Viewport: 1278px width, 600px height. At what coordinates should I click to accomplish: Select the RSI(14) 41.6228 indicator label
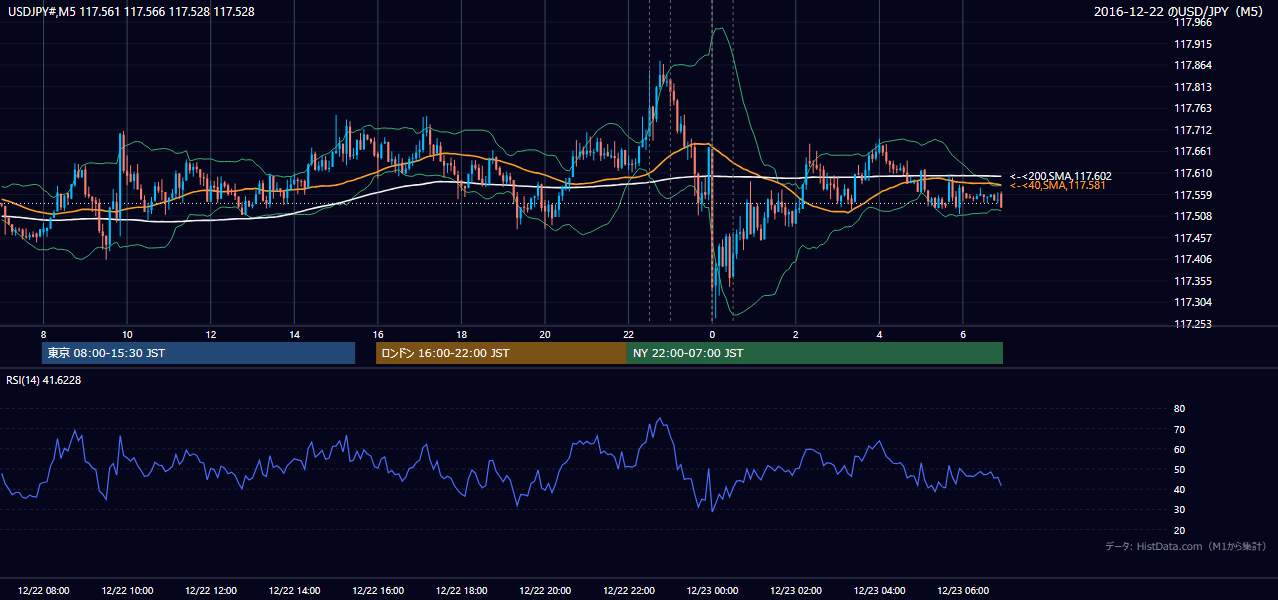pyautogui.click(x=44, y=380)
